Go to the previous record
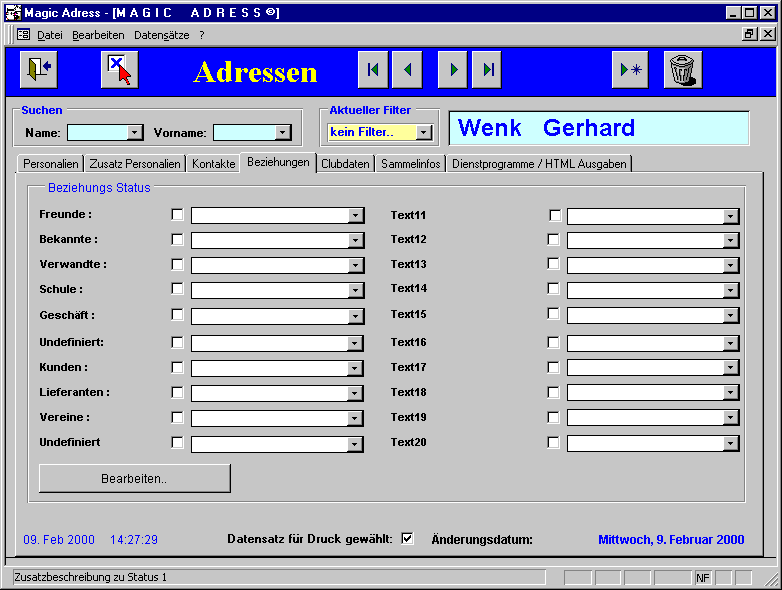 [407, 70]
